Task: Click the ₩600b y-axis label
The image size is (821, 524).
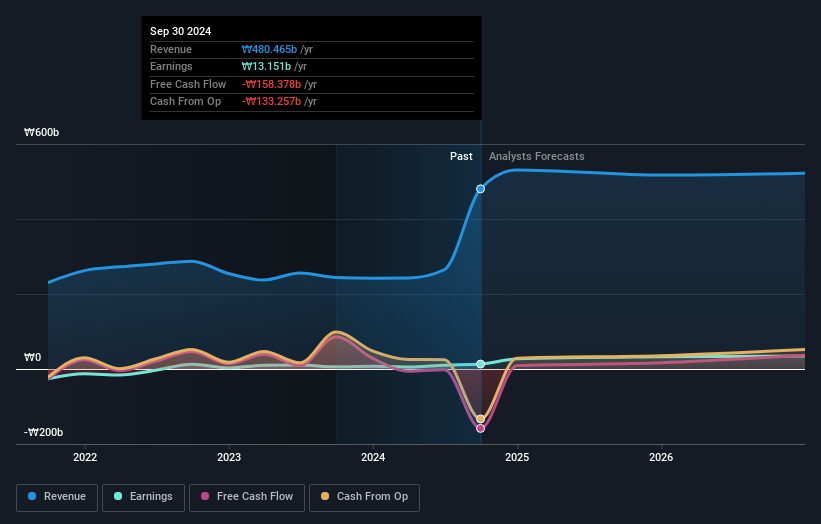Action: [x=41, y=132]
